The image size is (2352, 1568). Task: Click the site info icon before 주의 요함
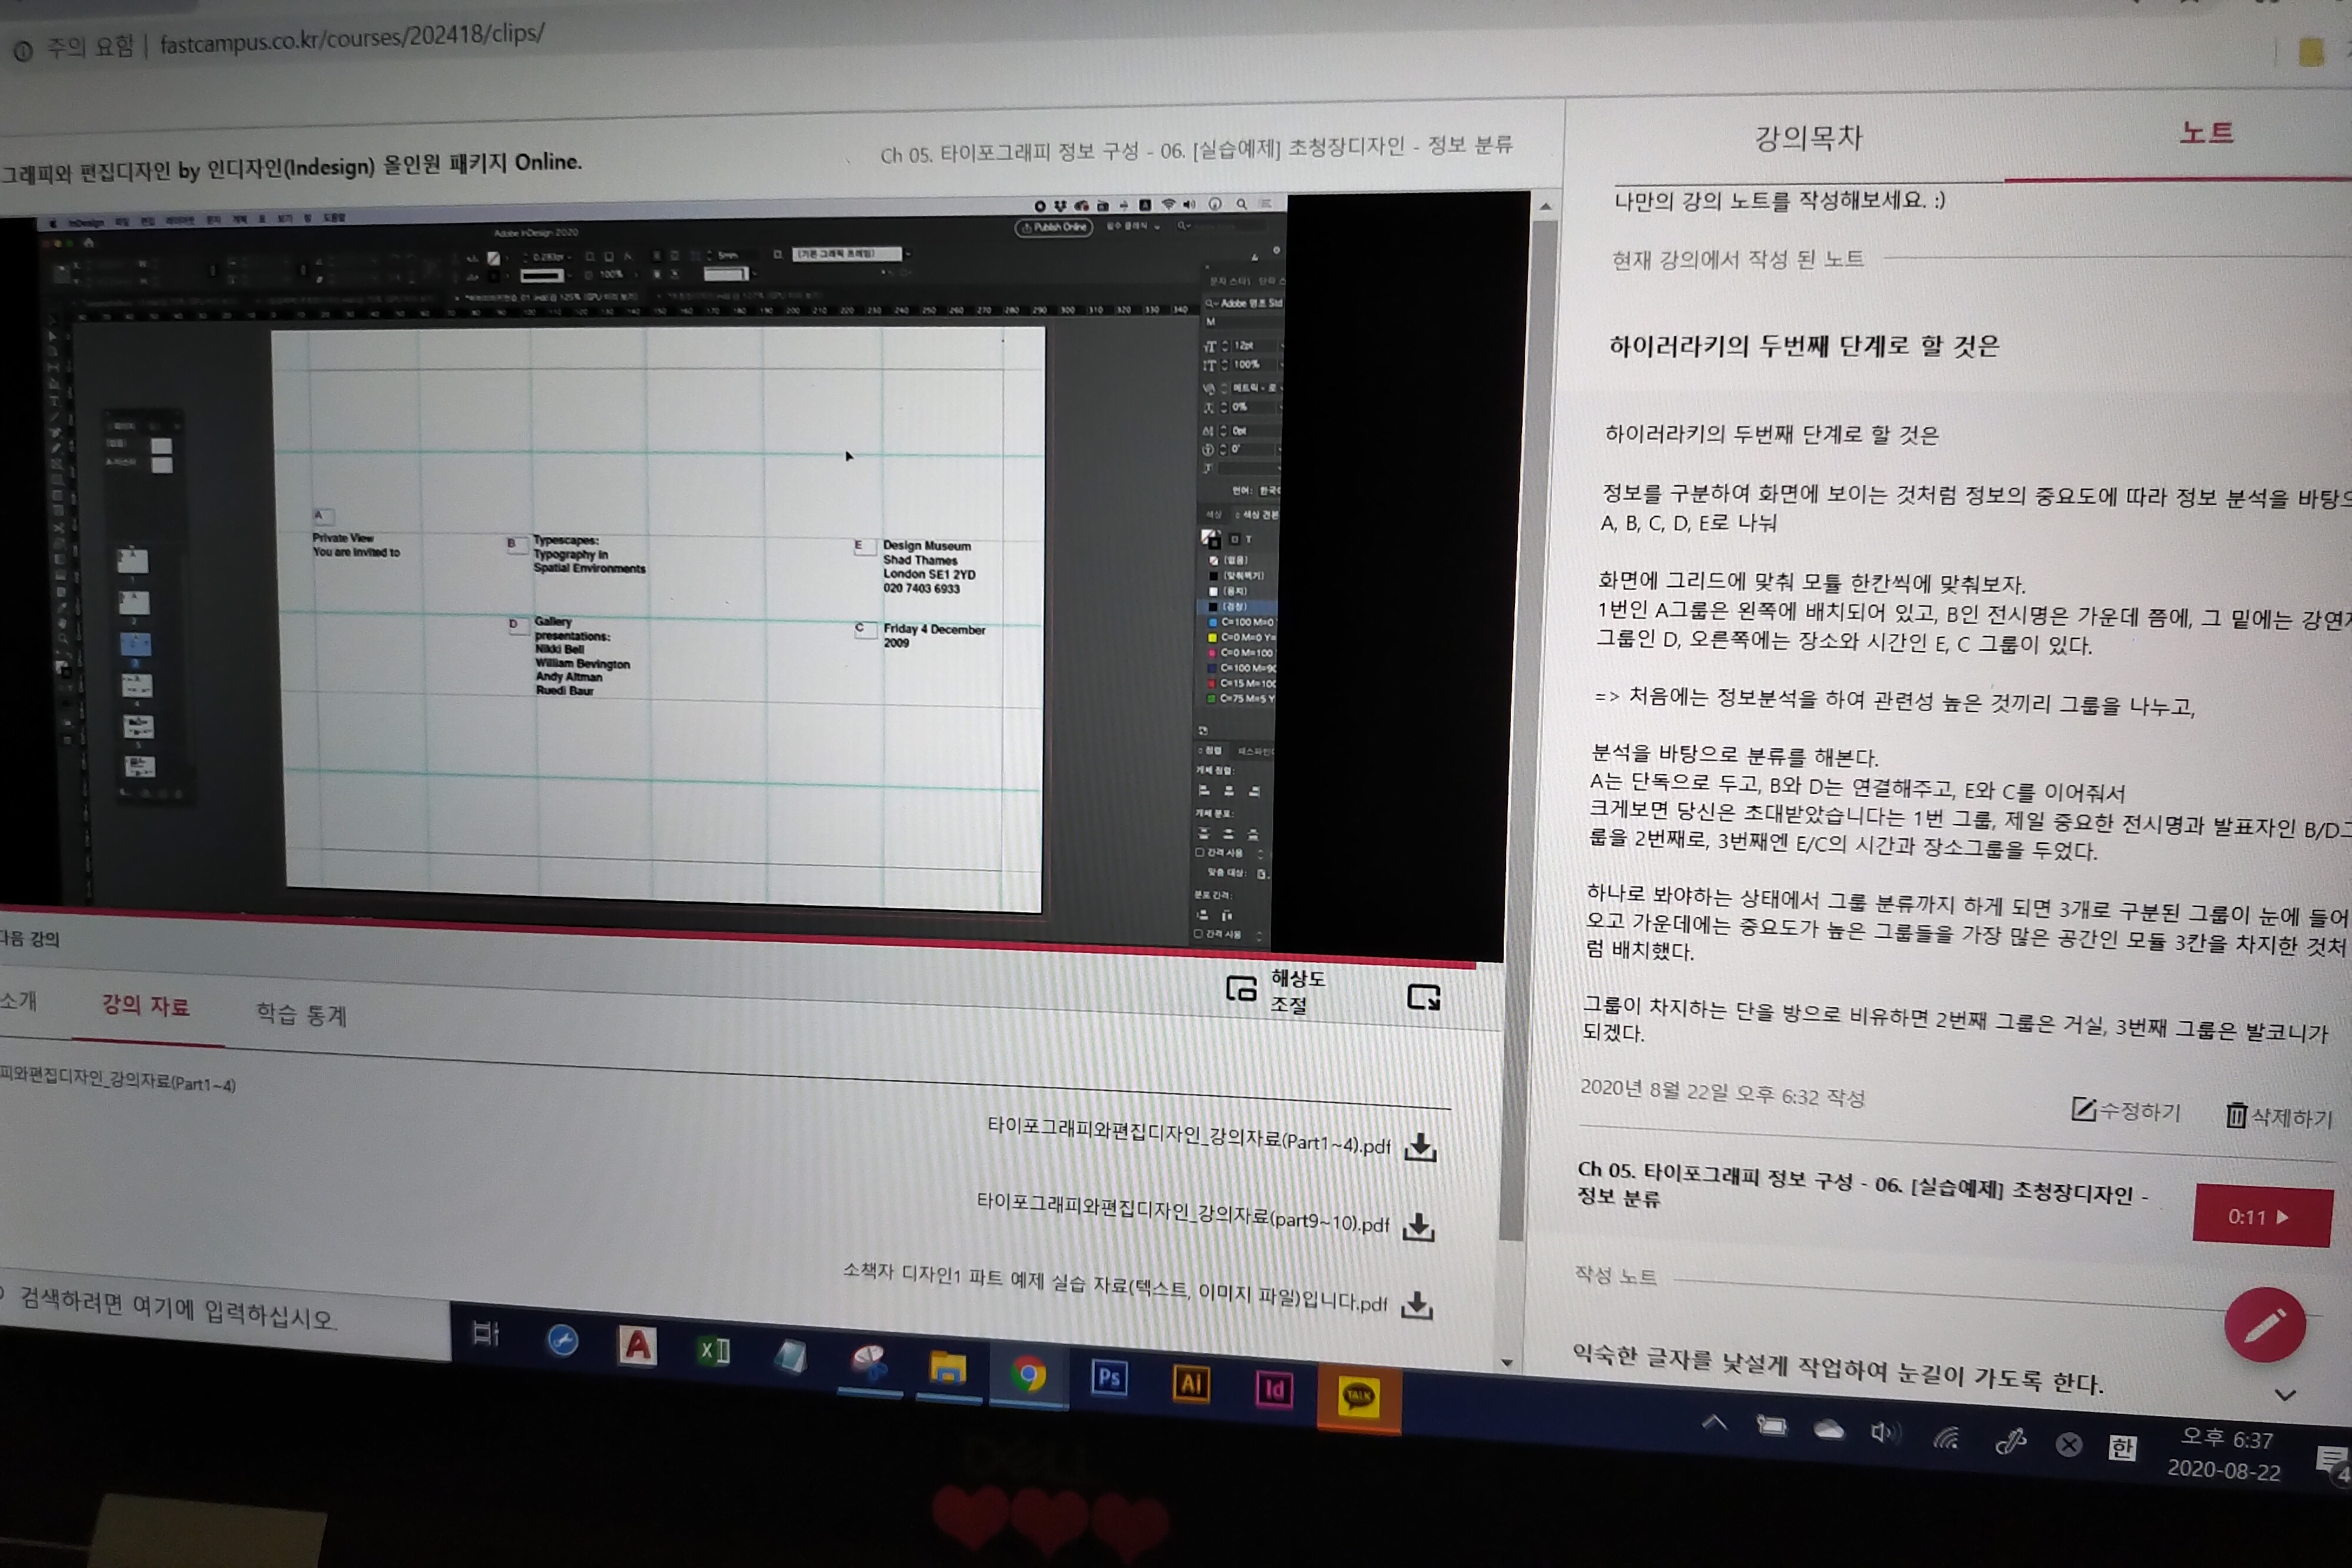click(23, 50)
